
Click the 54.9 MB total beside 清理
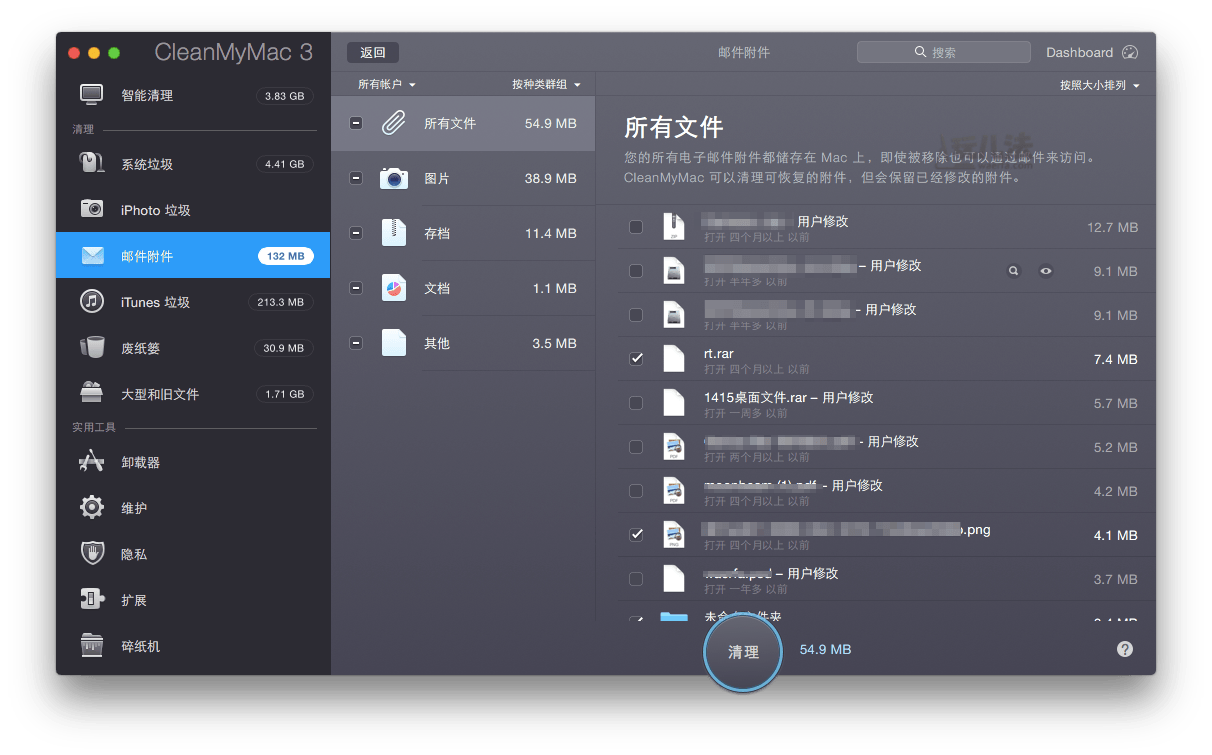click(825, 649)
